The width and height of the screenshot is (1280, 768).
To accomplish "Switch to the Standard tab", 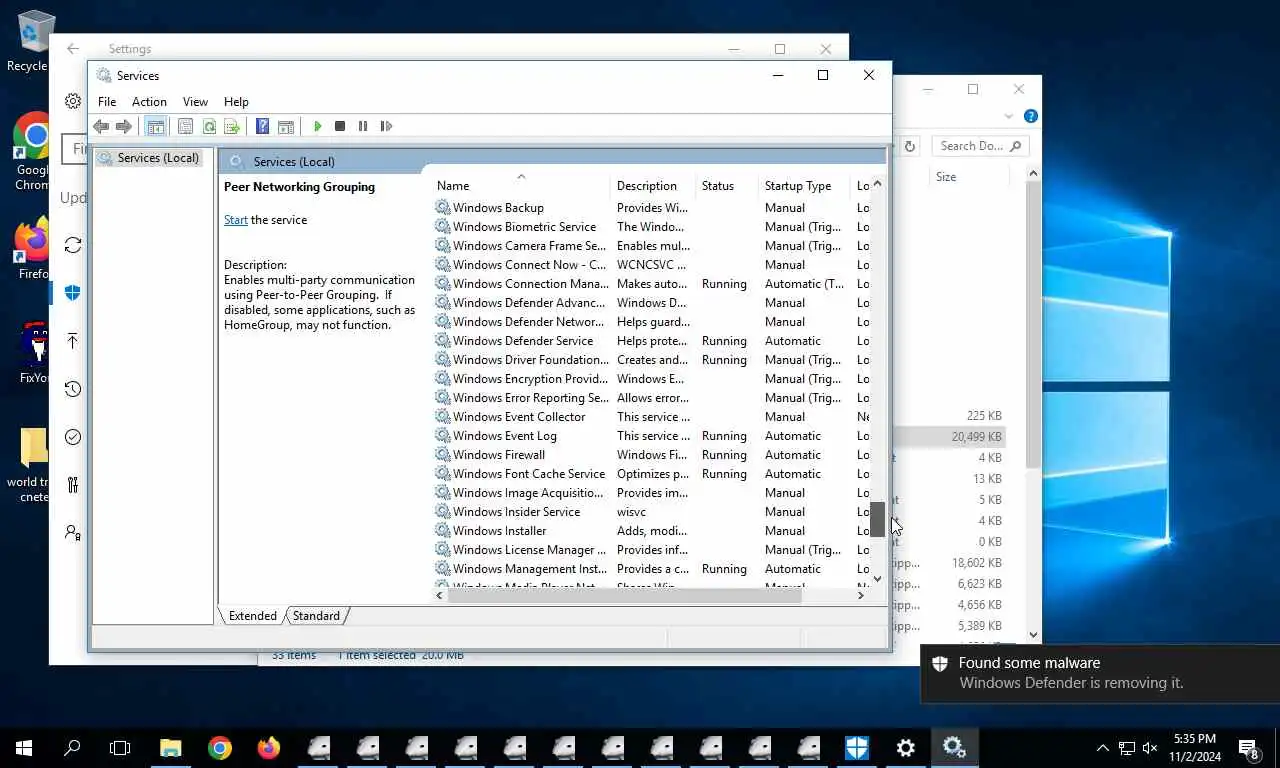I will coord(316,616).
